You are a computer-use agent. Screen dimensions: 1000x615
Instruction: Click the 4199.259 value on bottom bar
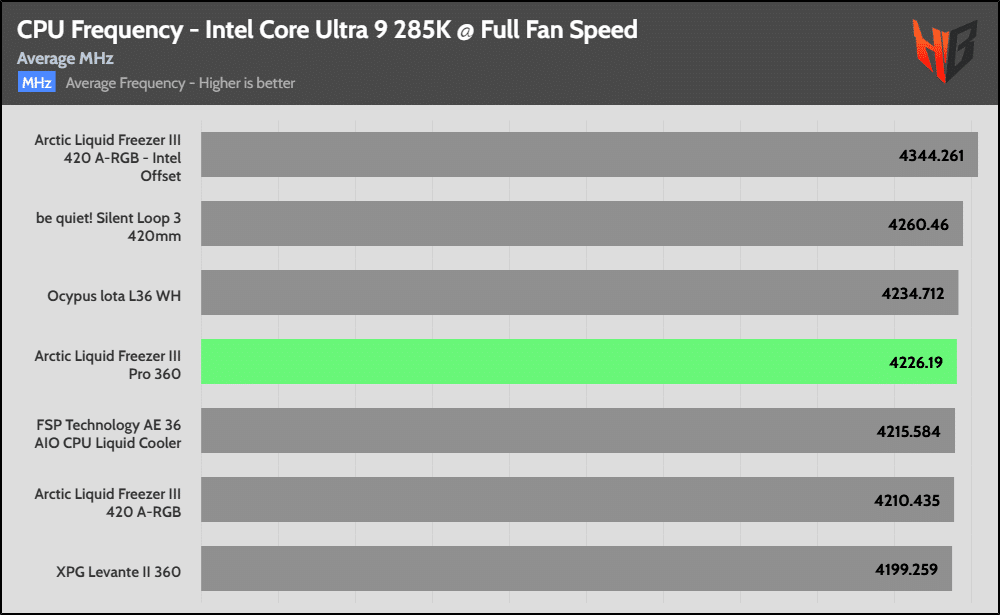pos(905,570)
